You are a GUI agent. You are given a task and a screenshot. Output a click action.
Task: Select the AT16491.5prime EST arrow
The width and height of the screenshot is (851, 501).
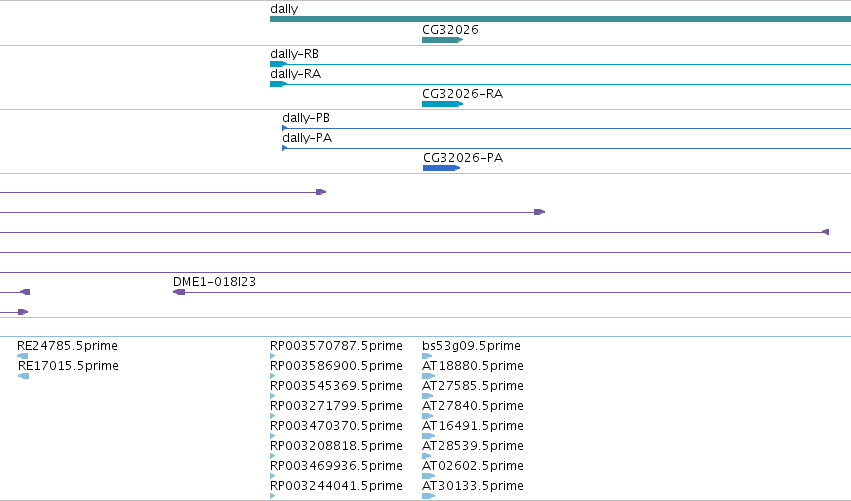coord(428,436)
